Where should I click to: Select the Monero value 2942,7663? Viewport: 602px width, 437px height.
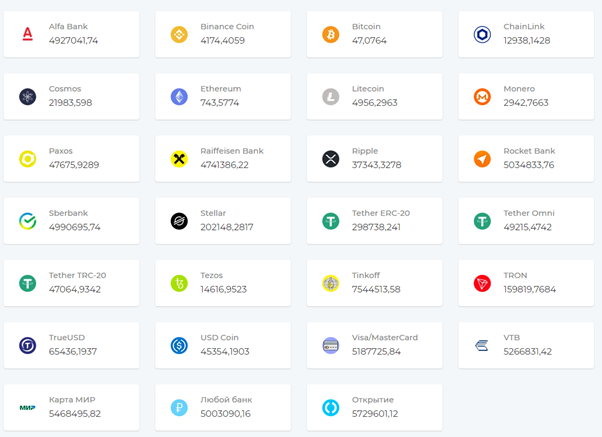526,103
